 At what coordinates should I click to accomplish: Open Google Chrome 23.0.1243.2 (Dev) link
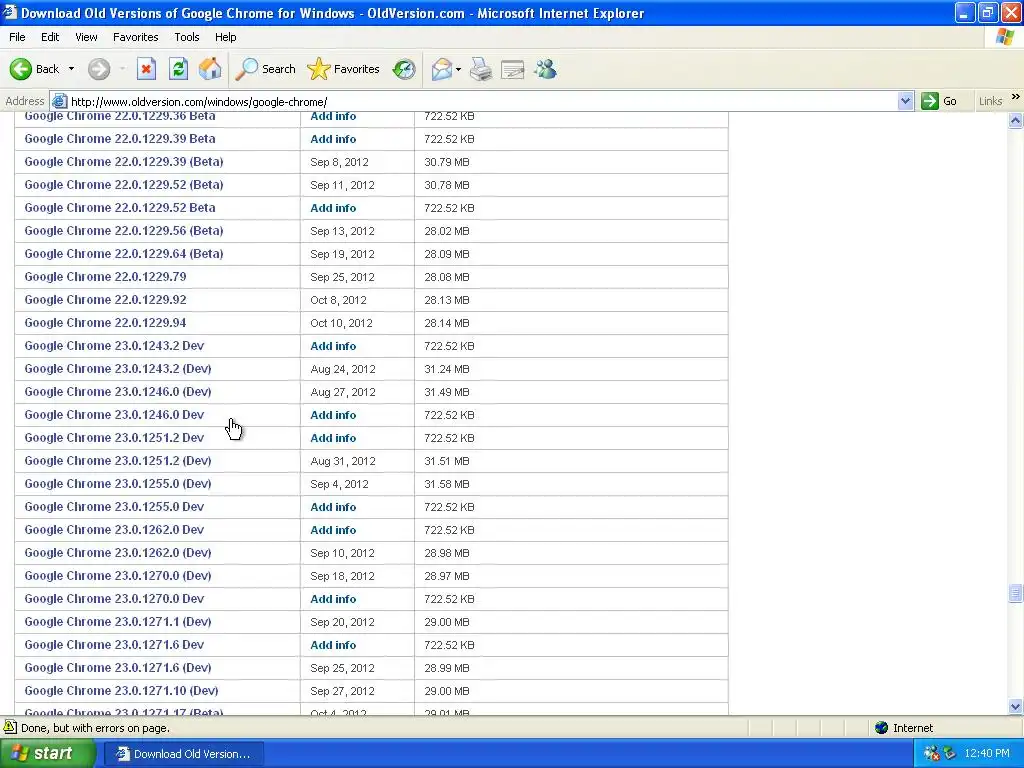pyautogui.click(x=118, y=369)
